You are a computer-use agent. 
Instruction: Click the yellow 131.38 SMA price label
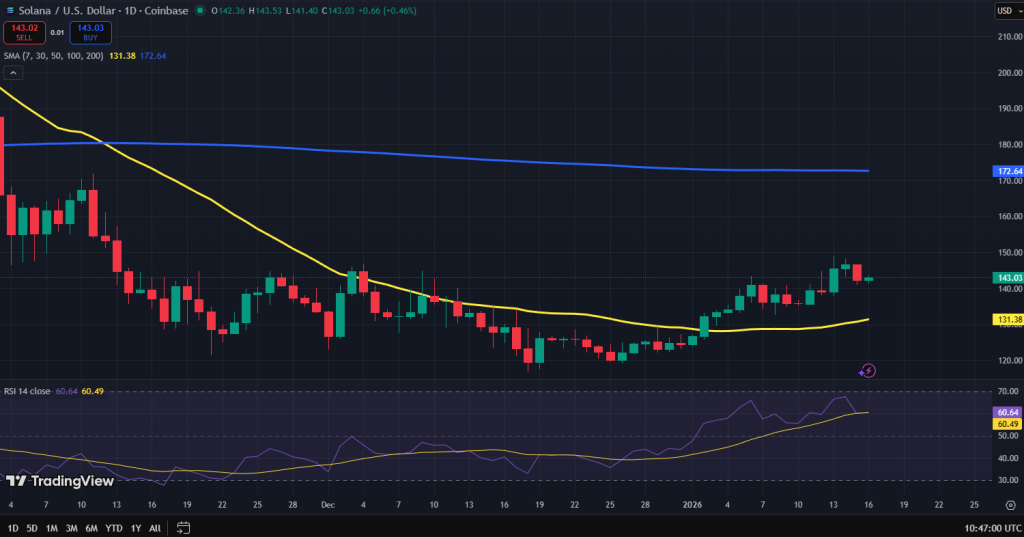coord(1008,319)
